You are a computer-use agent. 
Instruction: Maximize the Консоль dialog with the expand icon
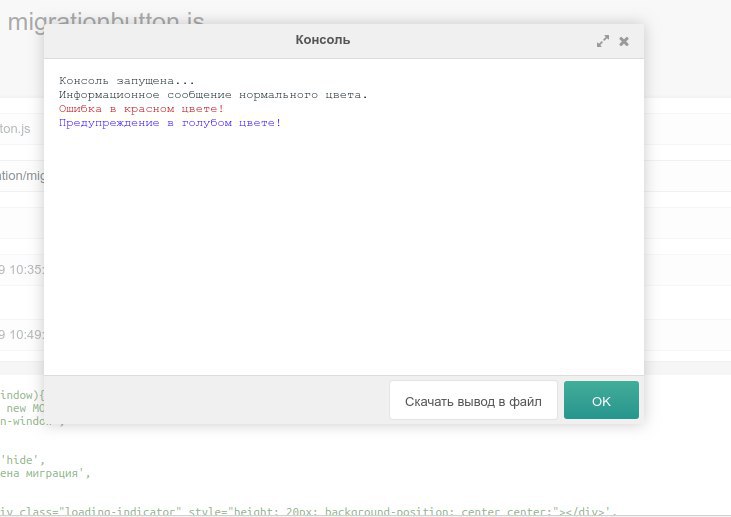(602, 41)
